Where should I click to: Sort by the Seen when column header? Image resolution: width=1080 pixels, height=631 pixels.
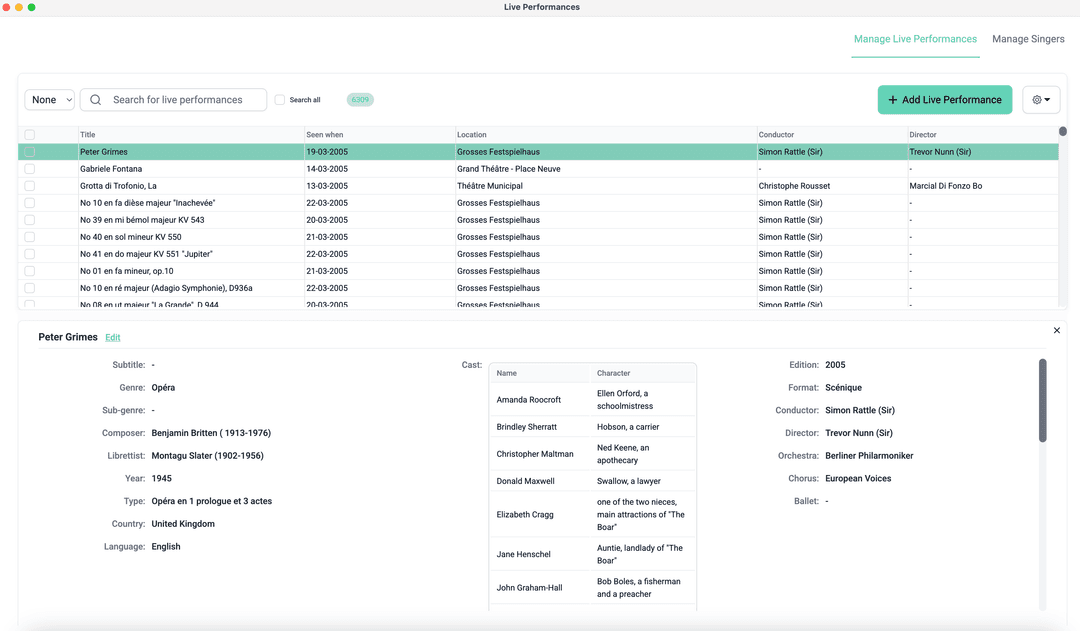[x=325, y=135]
